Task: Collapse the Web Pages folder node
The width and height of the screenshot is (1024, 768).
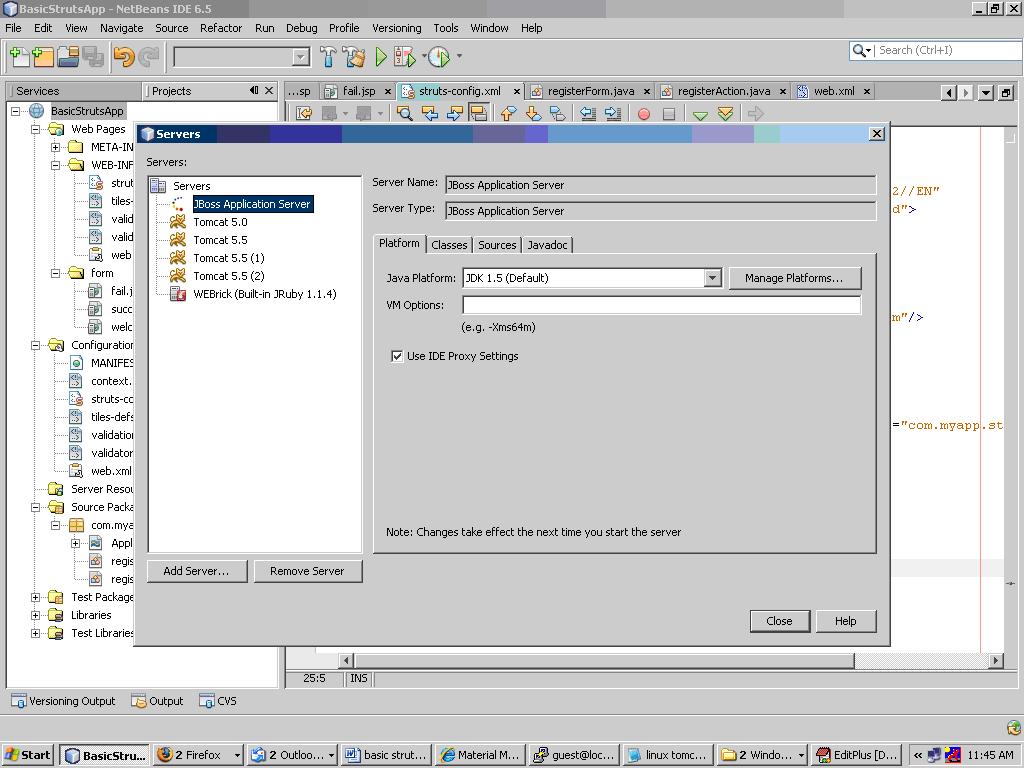Action: pyautogui.click(x=36, y=129)
